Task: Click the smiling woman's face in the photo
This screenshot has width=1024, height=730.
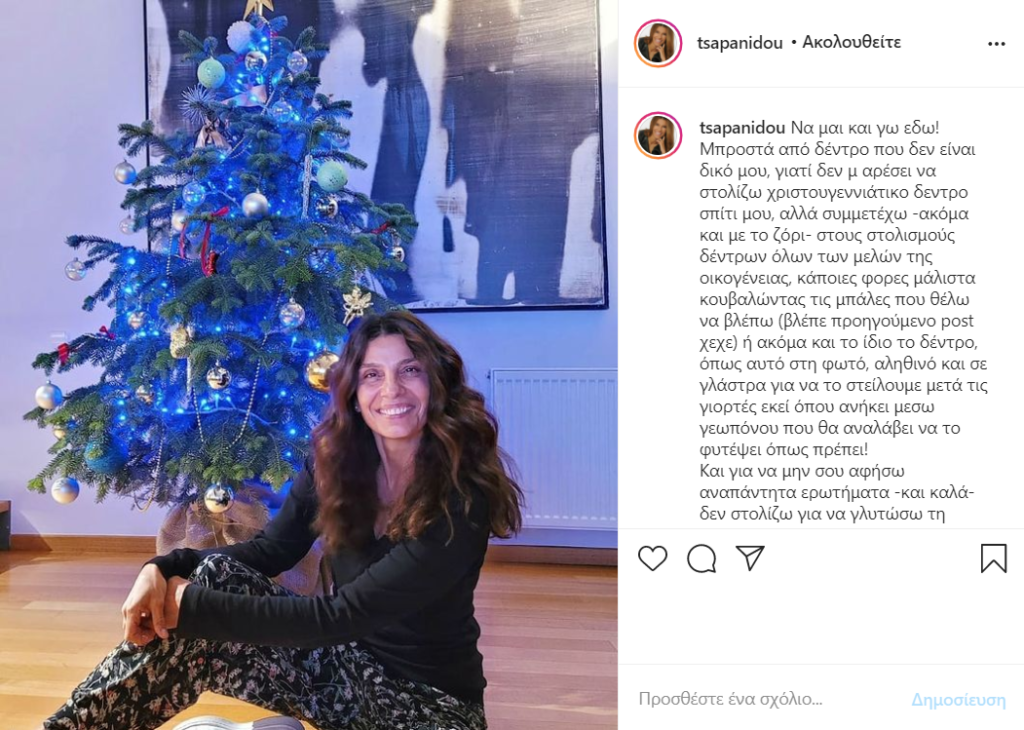Action: tap(392, 385)
